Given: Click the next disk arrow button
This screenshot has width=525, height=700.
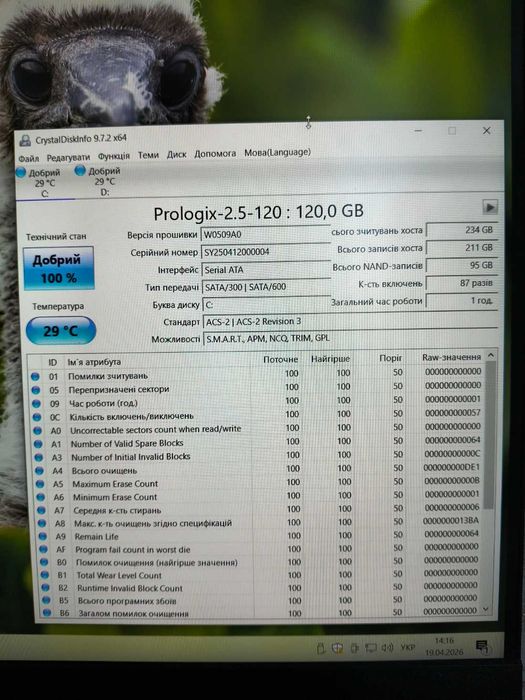Looking at the screenshot, I should pos(490,207).
